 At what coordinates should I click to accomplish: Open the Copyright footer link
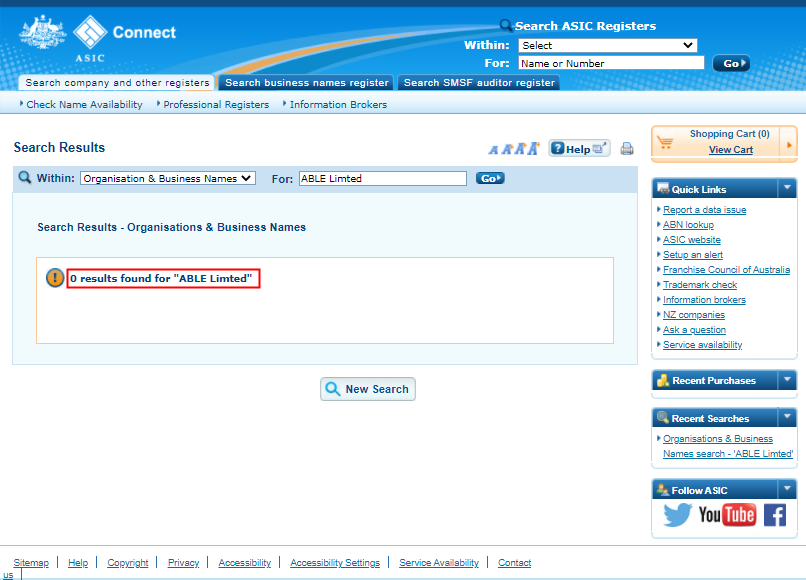(127, 563)
